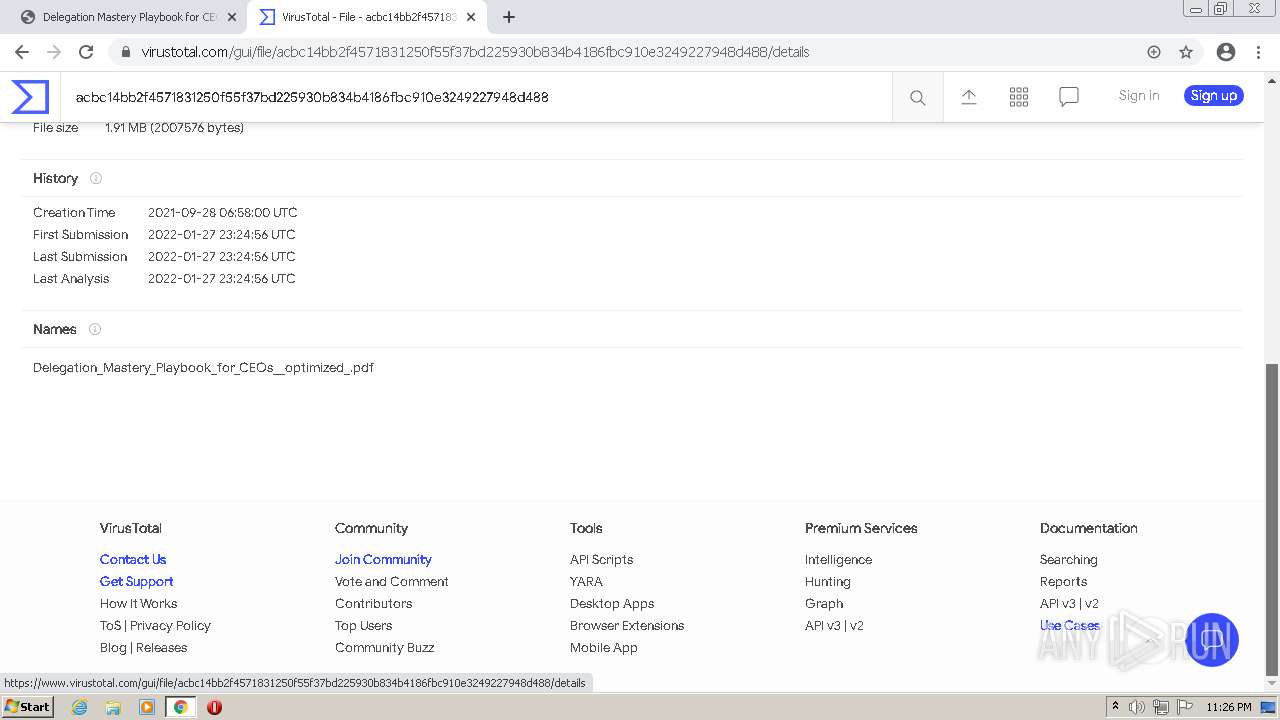
Task: Open Contributors link
Action: coord(373,604)
